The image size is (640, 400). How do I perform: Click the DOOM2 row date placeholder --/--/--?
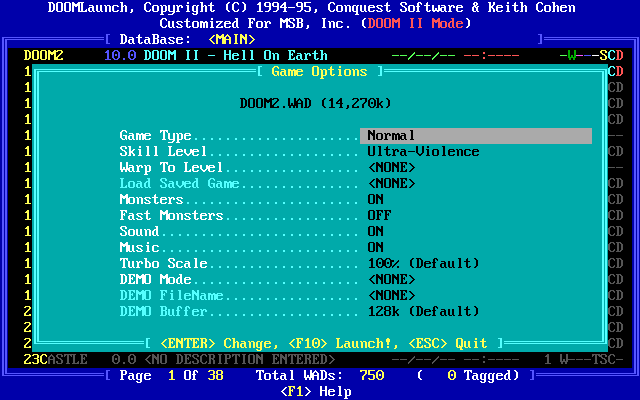point(423,55)
